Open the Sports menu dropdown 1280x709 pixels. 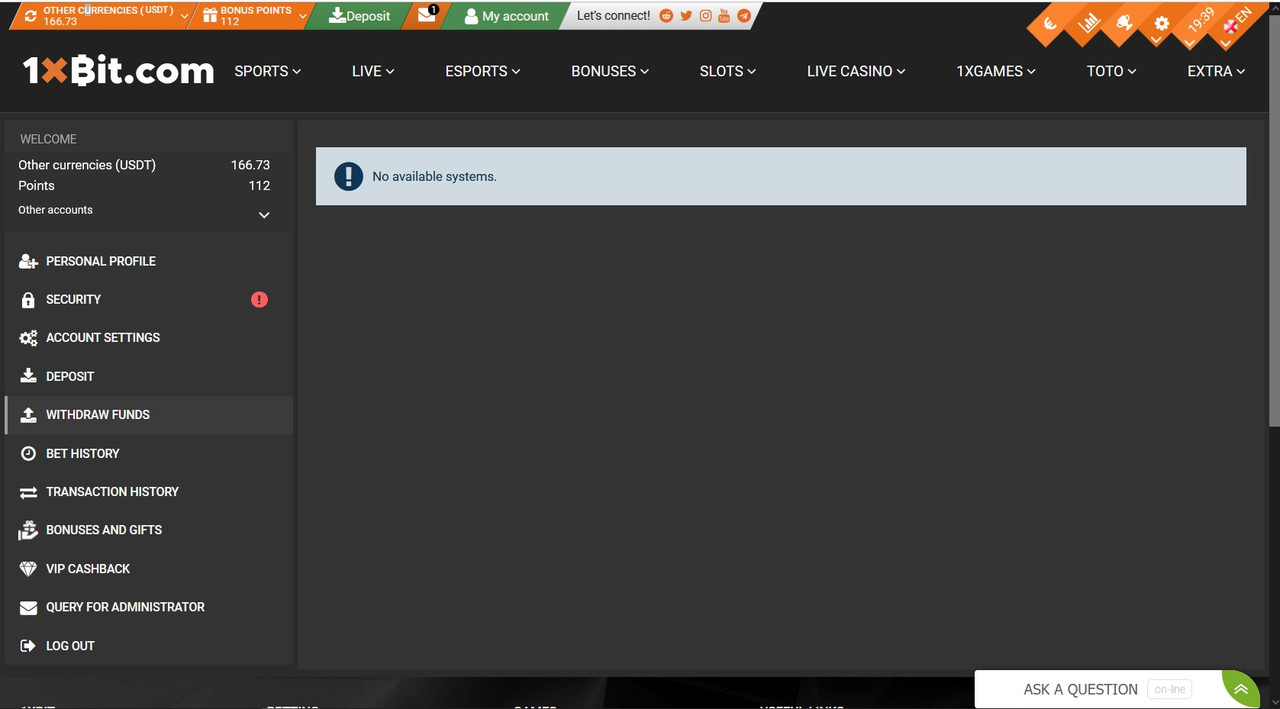(x=267, y=71)
